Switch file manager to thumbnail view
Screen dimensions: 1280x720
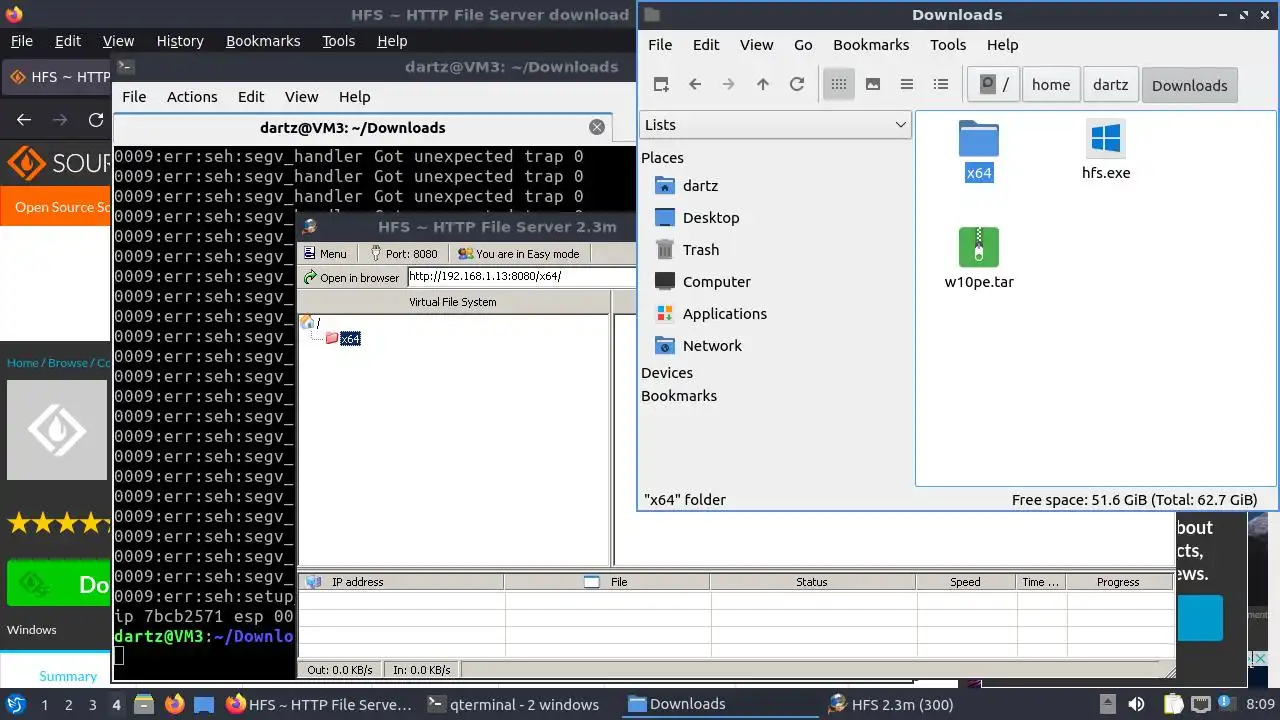click(x=873, y=85)
